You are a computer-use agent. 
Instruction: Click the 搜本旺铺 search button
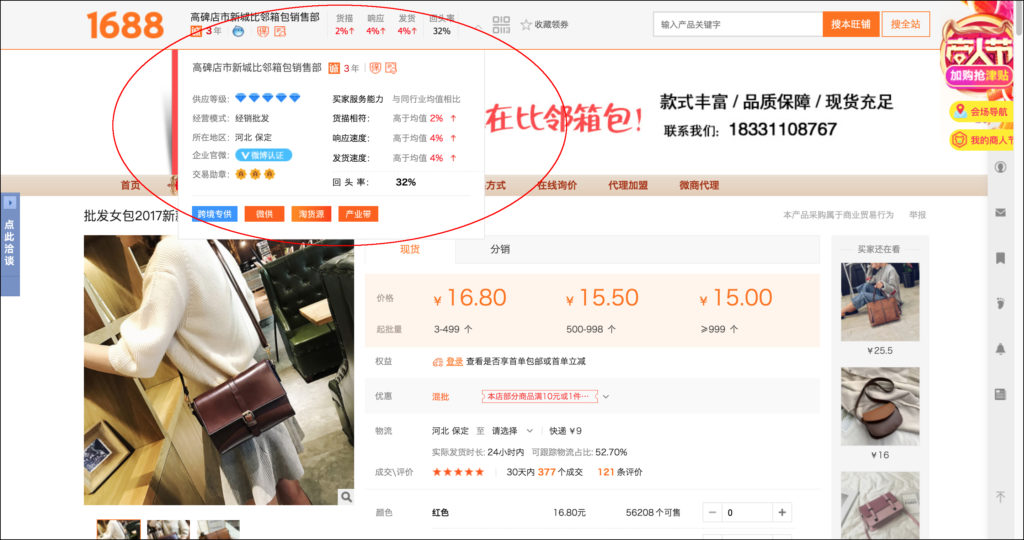tap(851, 24)
